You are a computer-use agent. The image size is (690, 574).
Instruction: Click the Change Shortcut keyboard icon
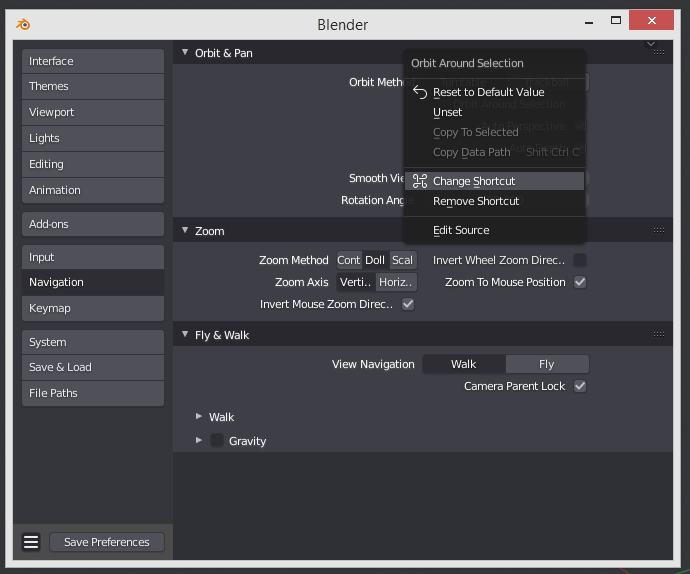tap(420, 181)
